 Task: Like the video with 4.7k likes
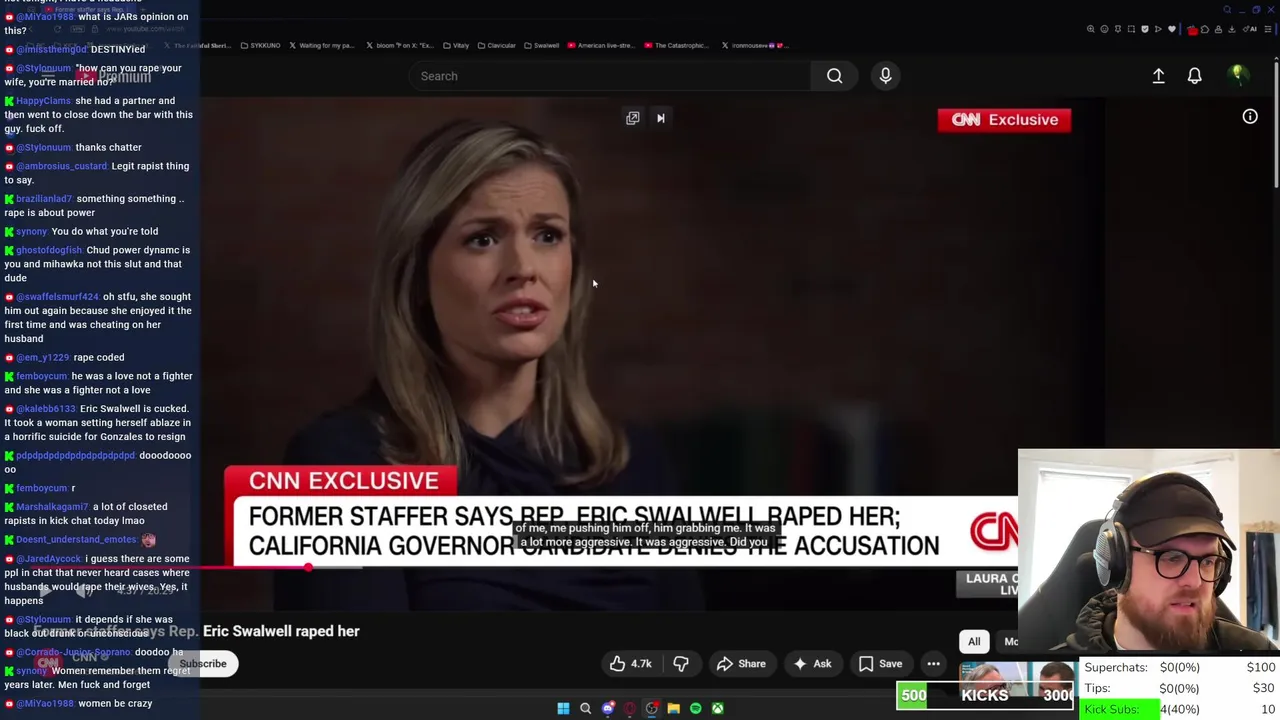[x=630, y=664]
